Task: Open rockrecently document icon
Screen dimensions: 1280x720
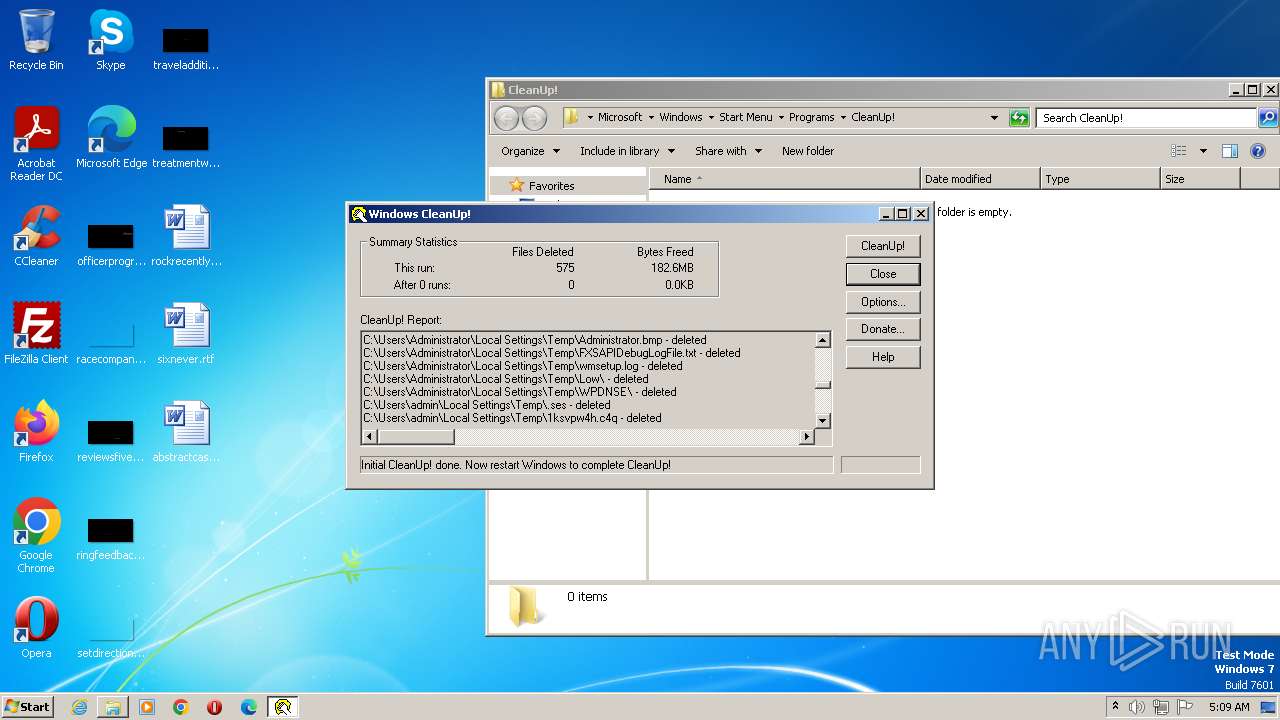Action: coord(186,236)
